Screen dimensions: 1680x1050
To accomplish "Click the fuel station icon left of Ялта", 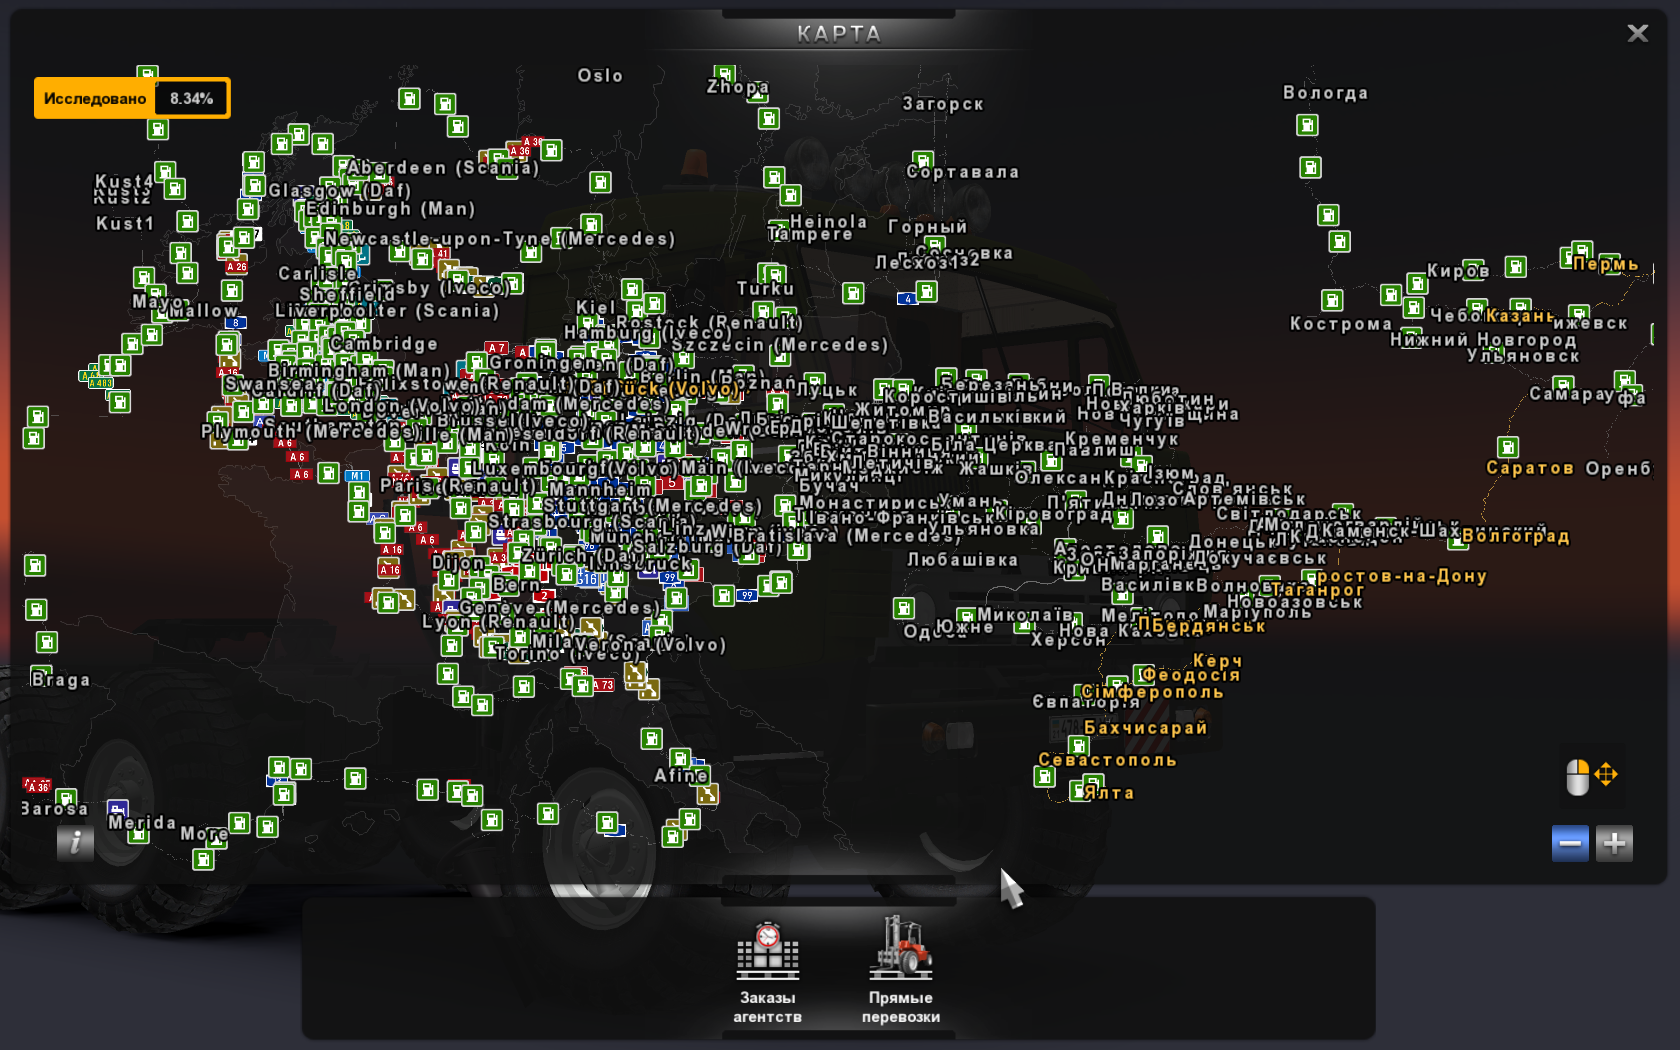I will pyautogui.click(x=1078, y=791).
